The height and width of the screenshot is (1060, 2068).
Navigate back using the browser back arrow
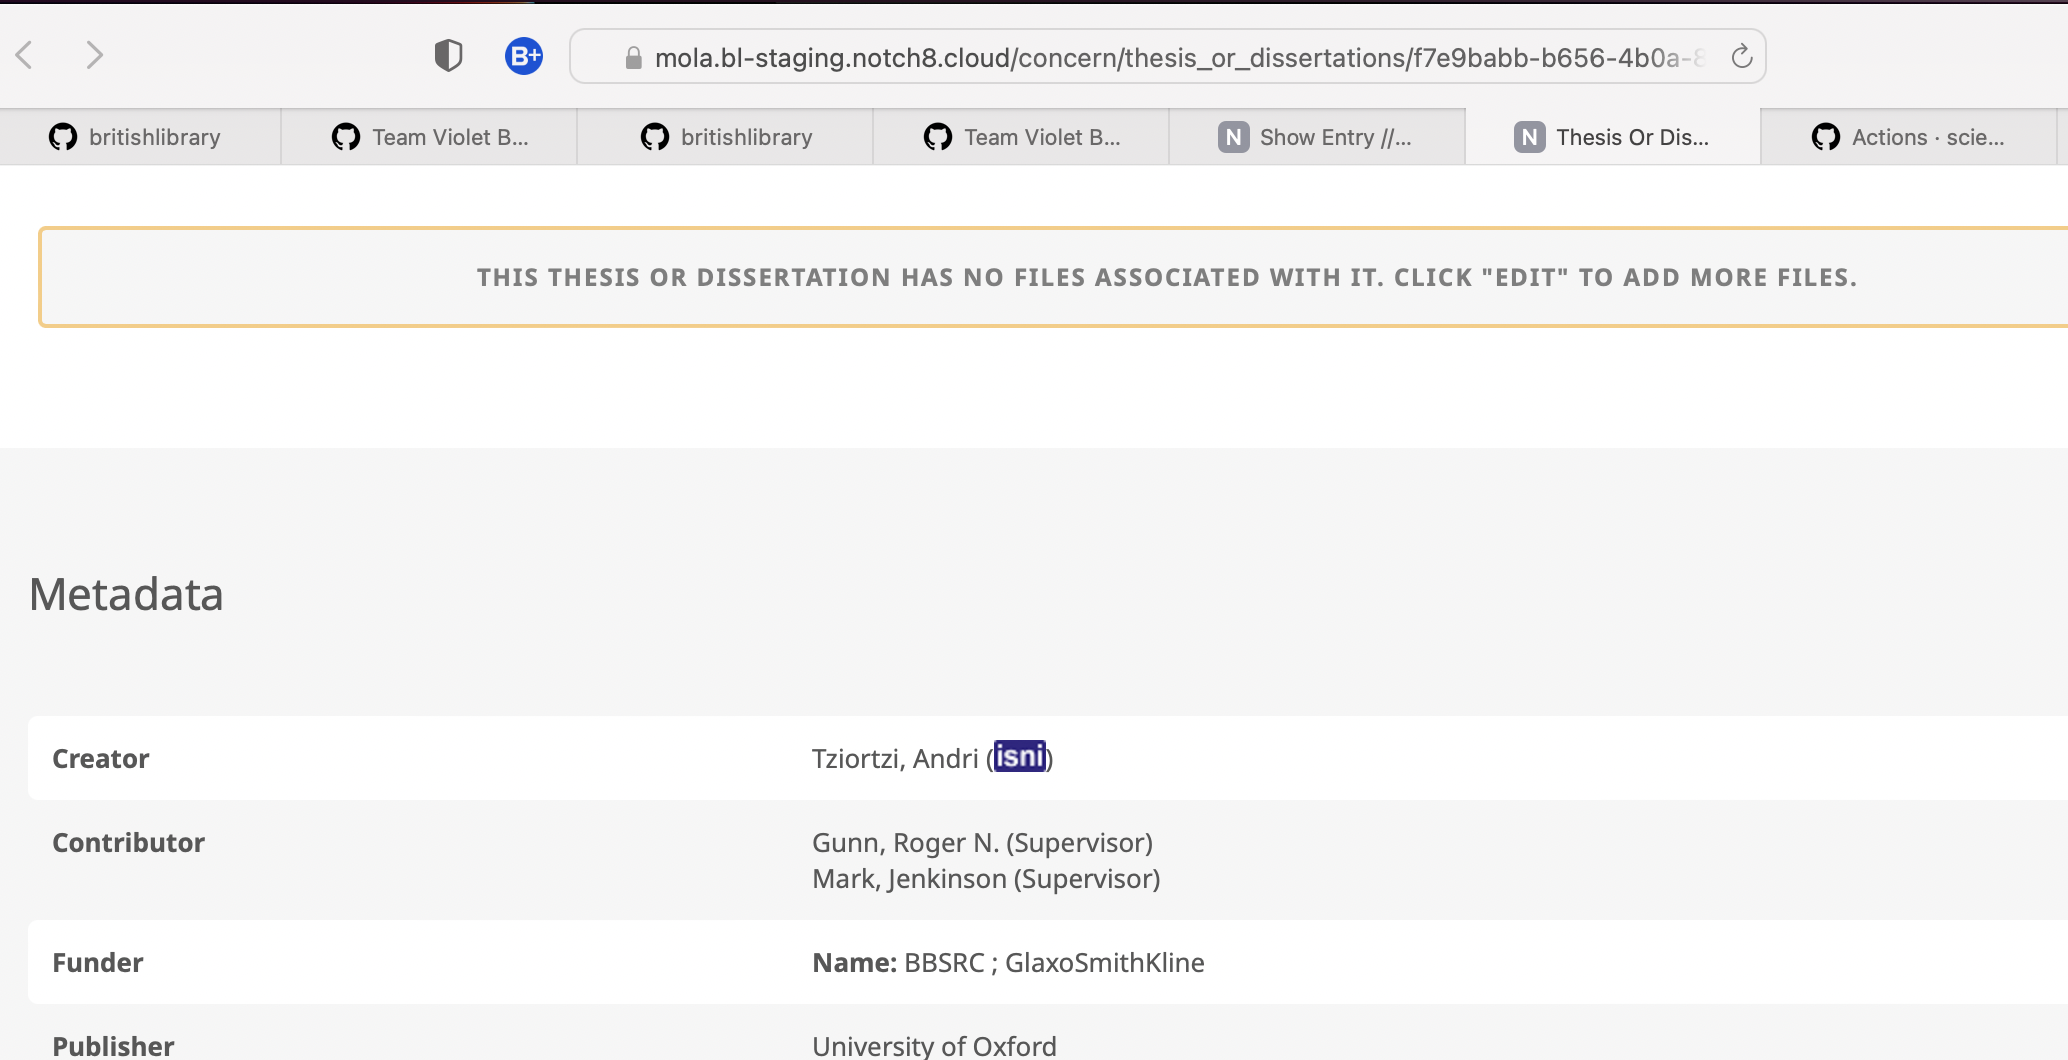coord(25,55)
